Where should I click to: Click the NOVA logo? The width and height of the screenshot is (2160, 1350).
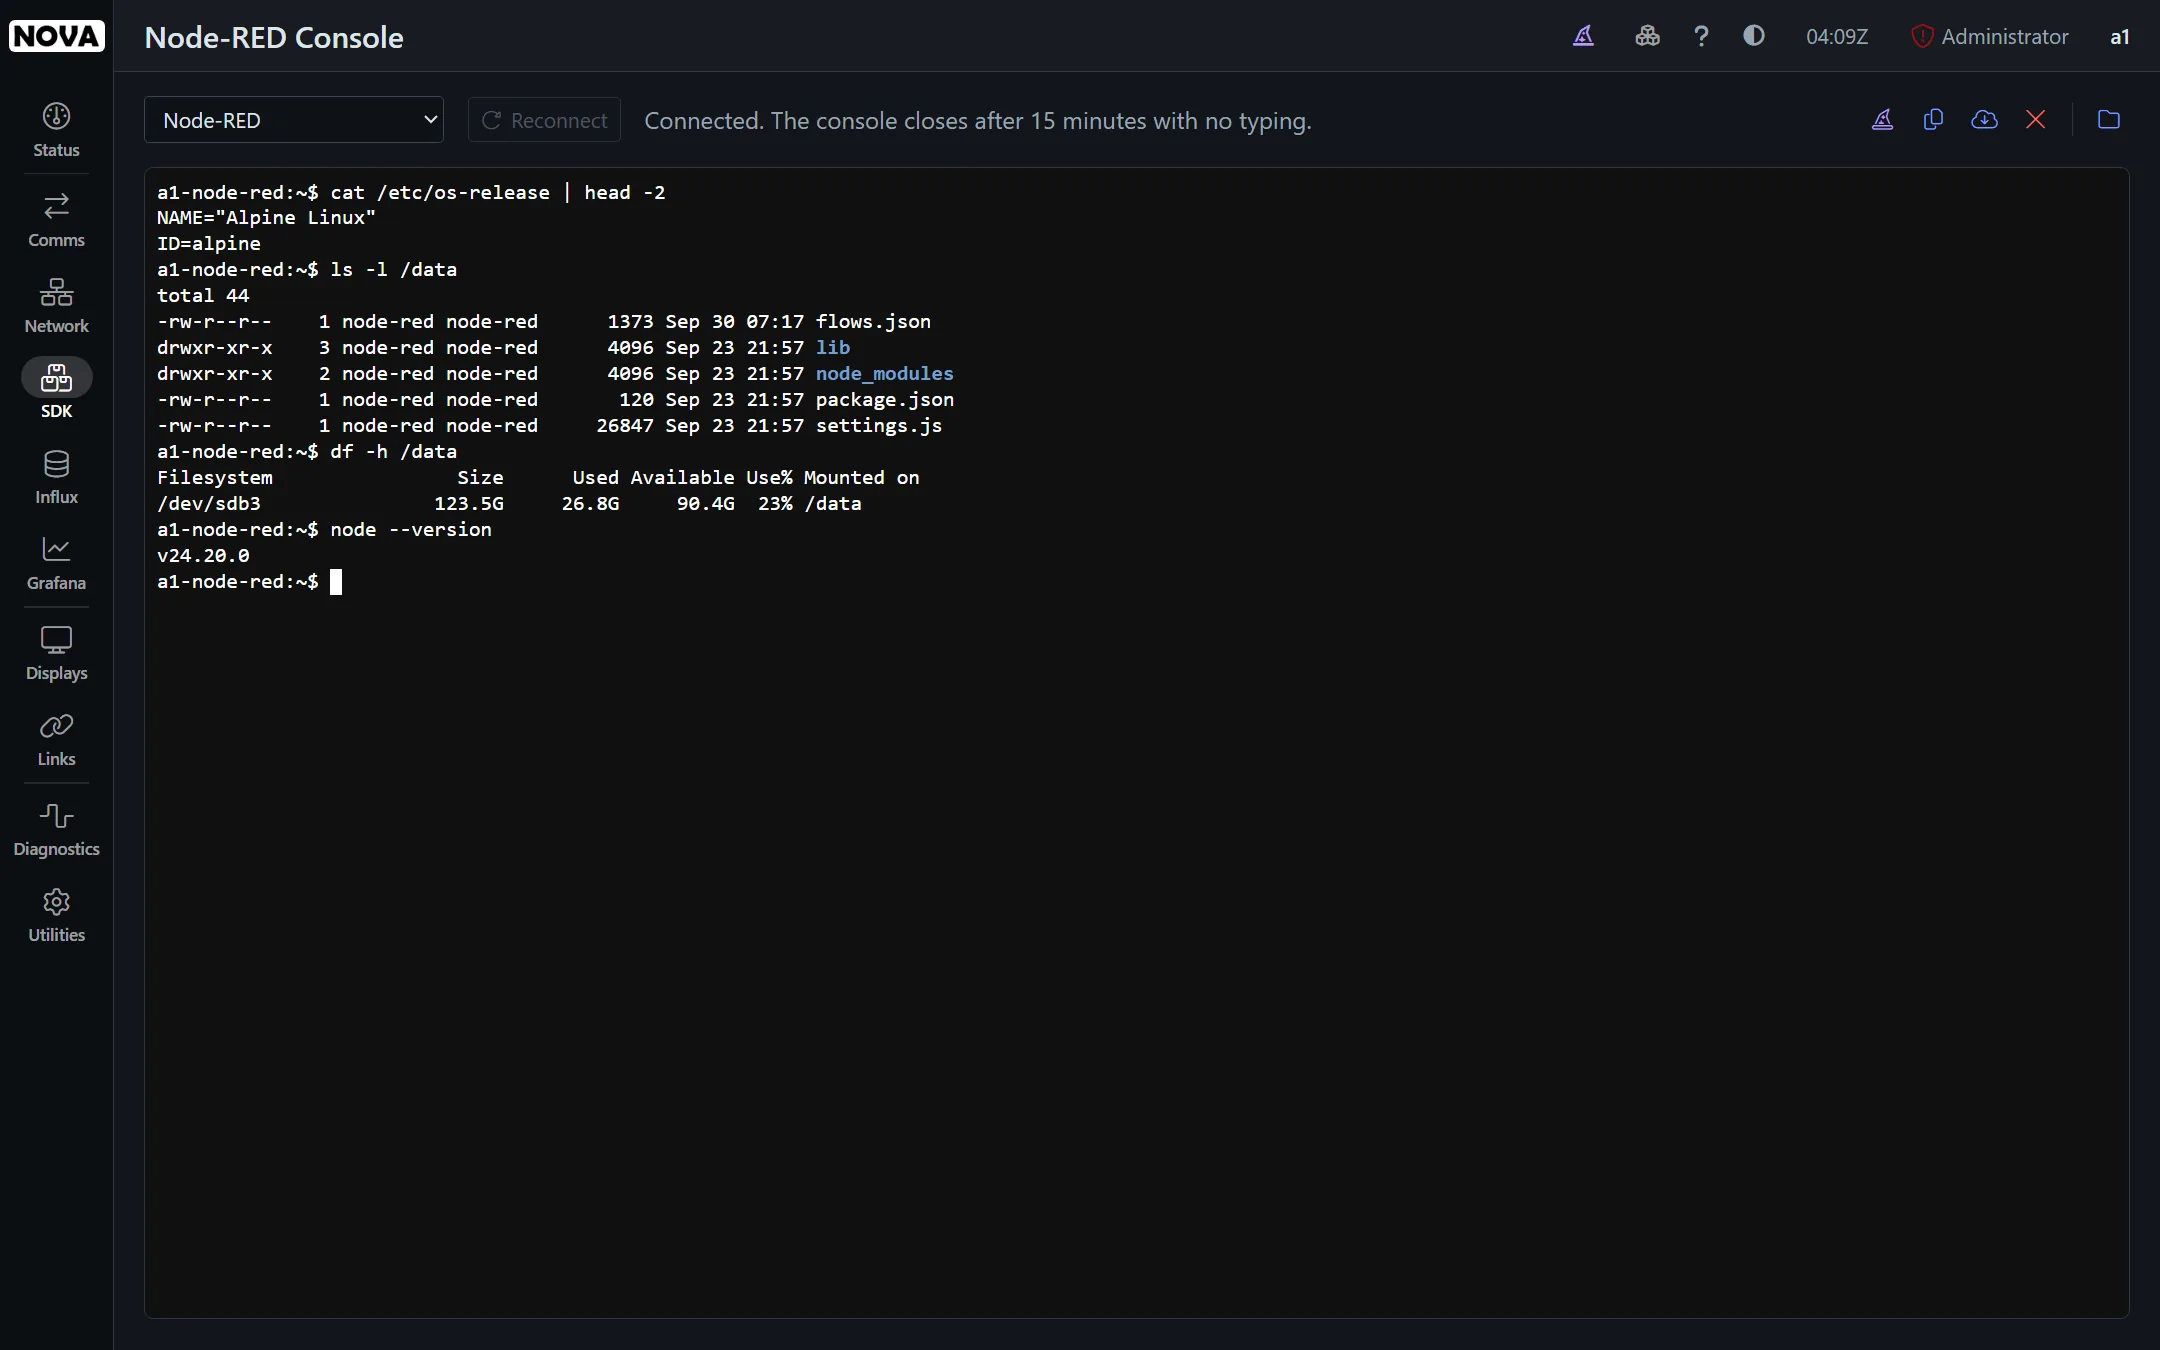[56, 36]
